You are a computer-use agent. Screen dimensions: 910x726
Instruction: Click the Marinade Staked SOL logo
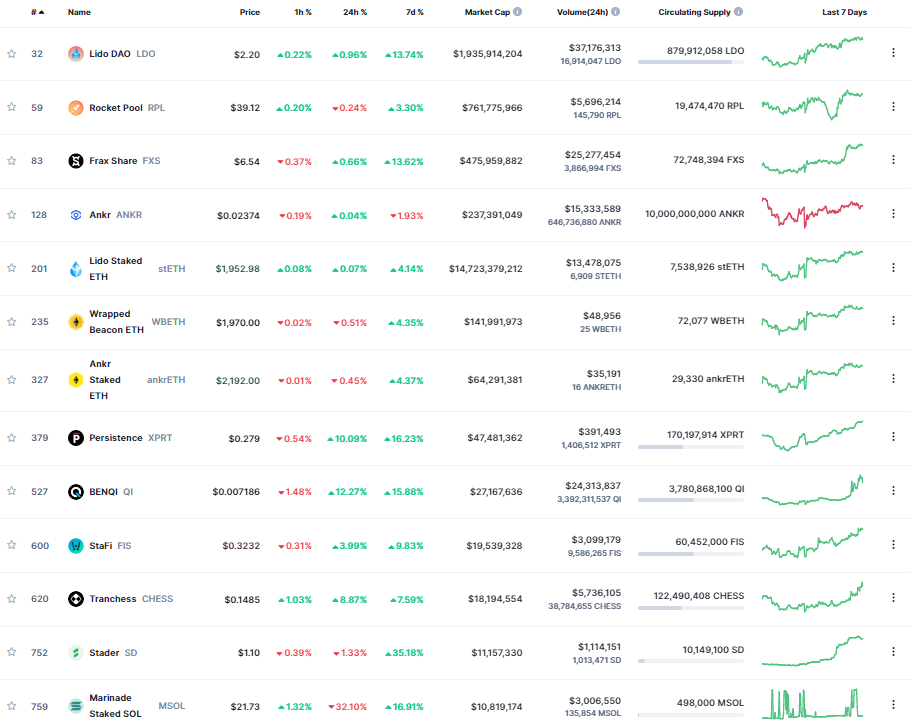point(75,706)
